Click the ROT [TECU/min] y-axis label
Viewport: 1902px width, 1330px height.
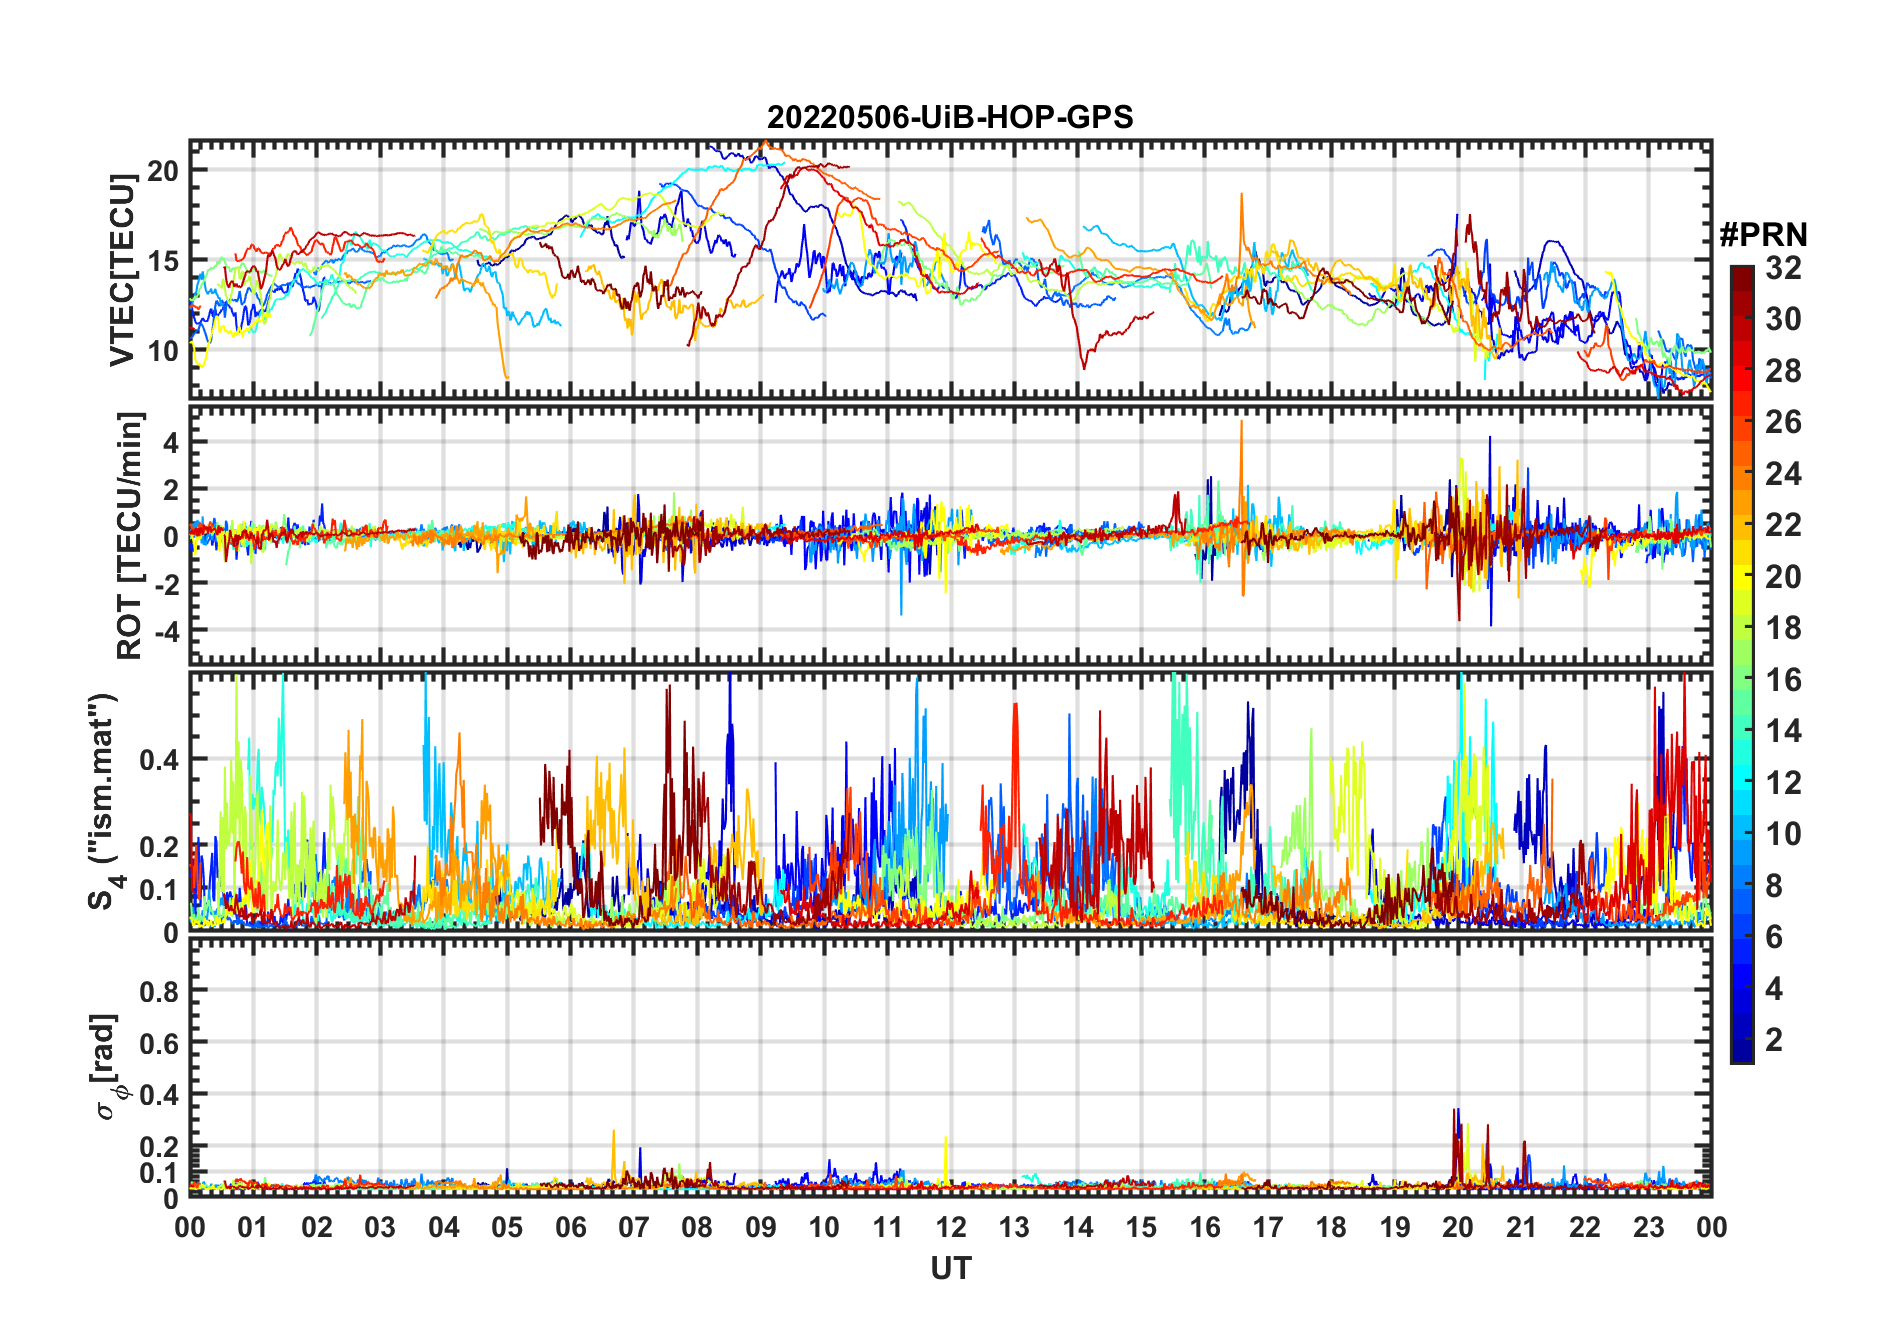(x=130, y=535)
